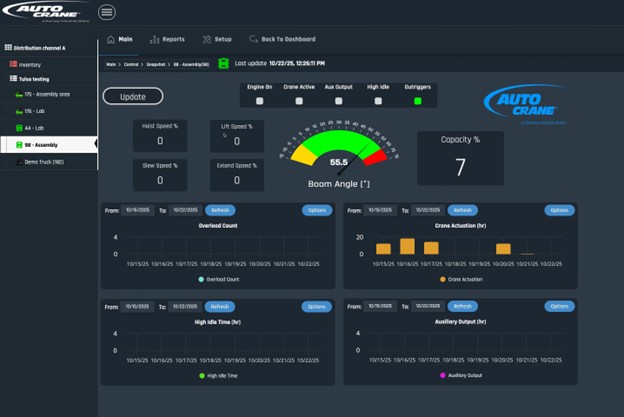Screen dimensions: 624x417
Task: Select 175 - Assembly area unit
Action: click(49, 95)
